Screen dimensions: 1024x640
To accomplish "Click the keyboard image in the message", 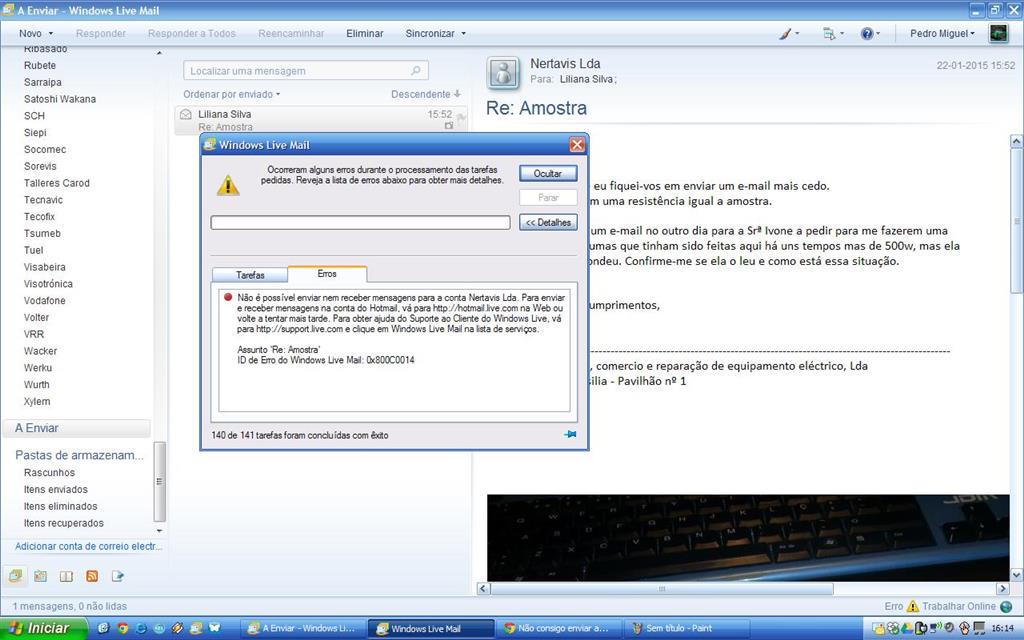I will point(748,537).
